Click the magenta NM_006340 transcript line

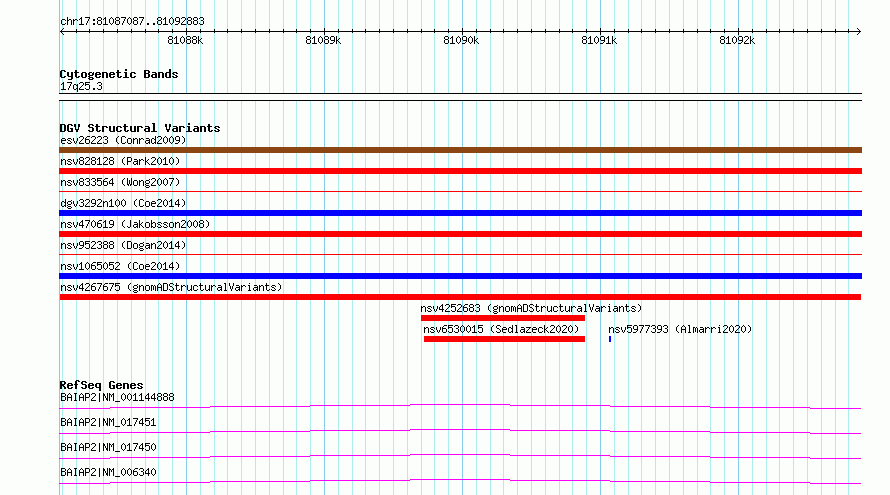tap(460, 480)
